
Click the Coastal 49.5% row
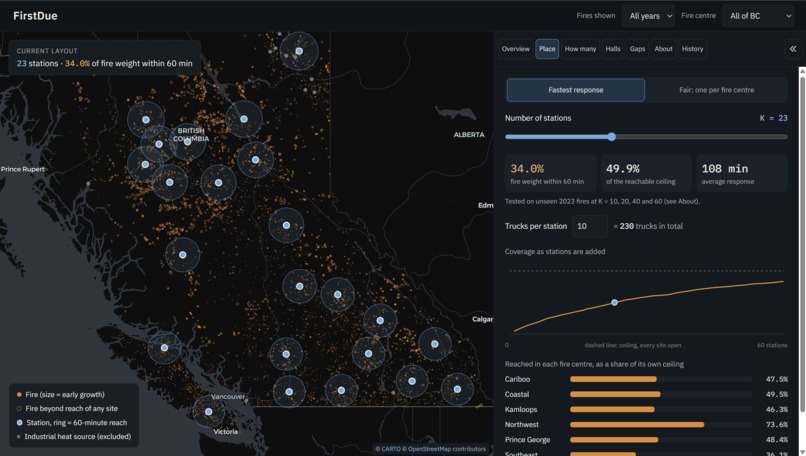click(x=646, y=394)
